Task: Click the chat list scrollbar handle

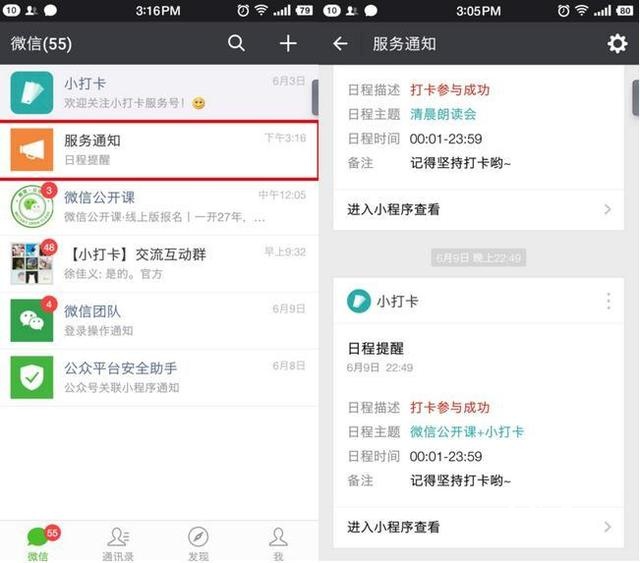Action: click(315, 98)
